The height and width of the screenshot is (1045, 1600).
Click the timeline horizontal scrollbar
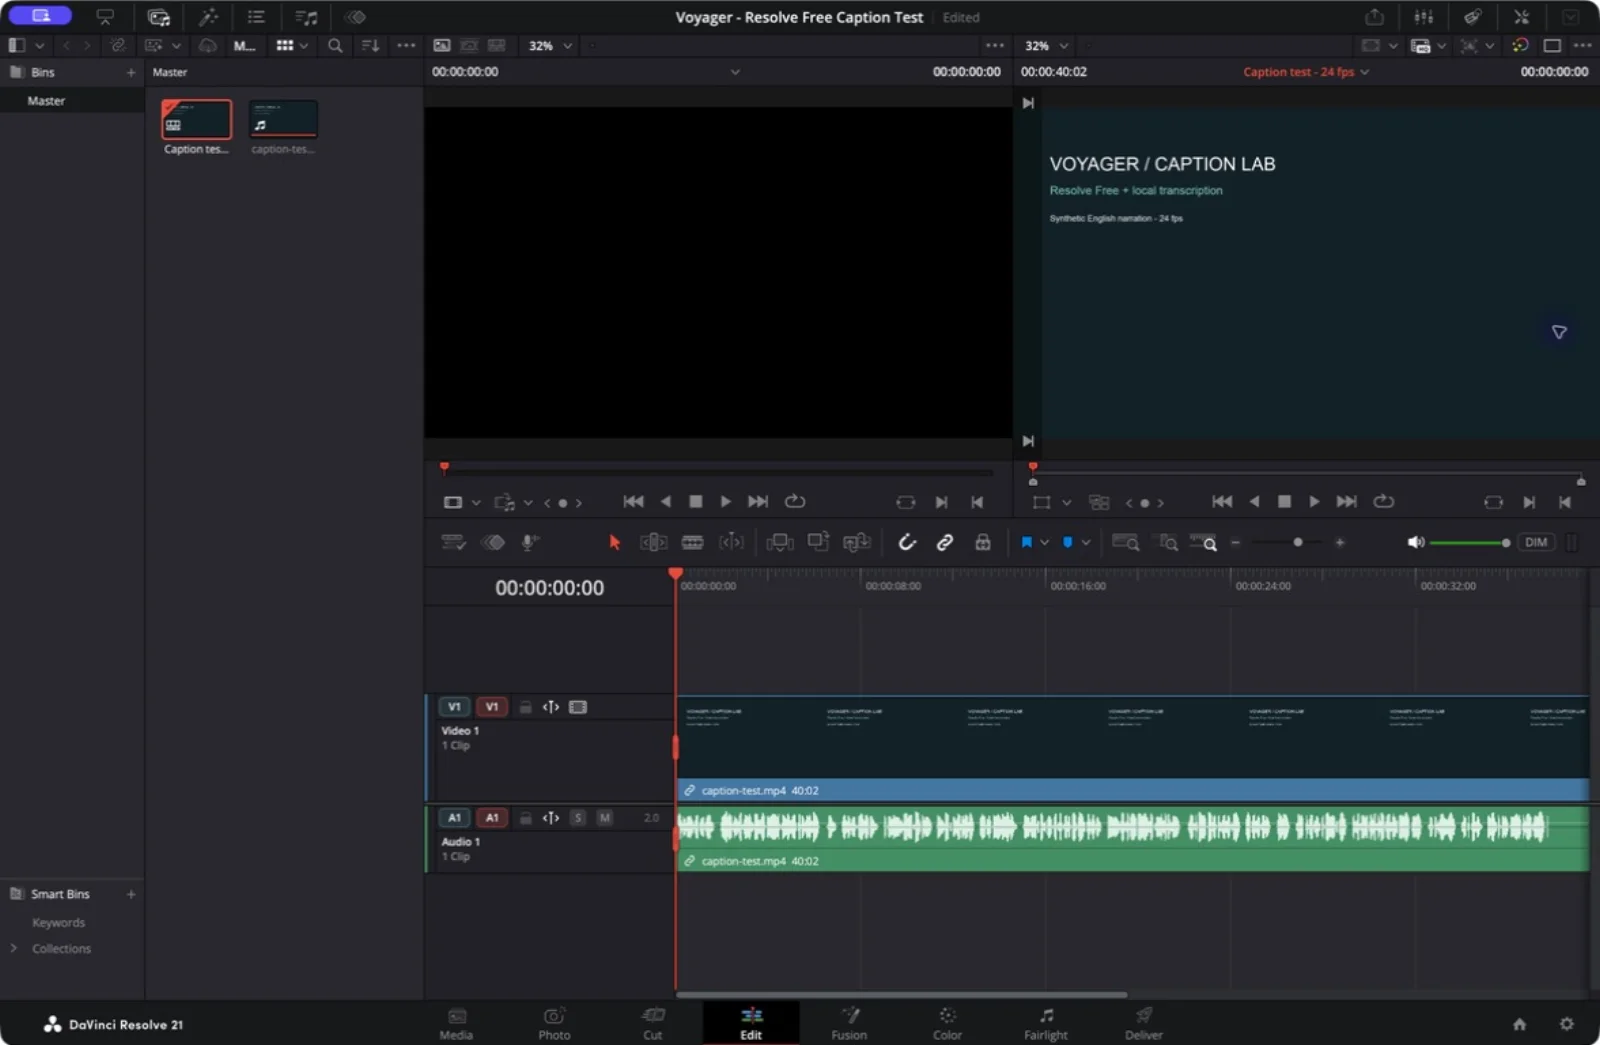click(901, 994)
